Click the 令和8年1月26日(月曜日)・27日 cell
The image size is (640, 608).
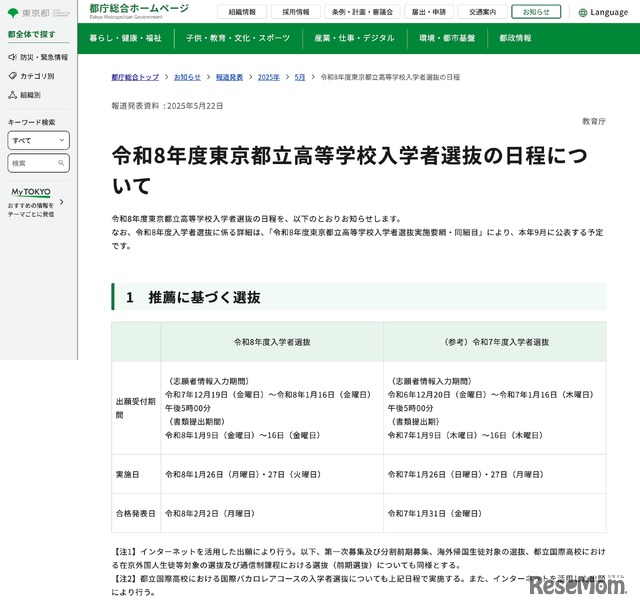pos(272,475)
